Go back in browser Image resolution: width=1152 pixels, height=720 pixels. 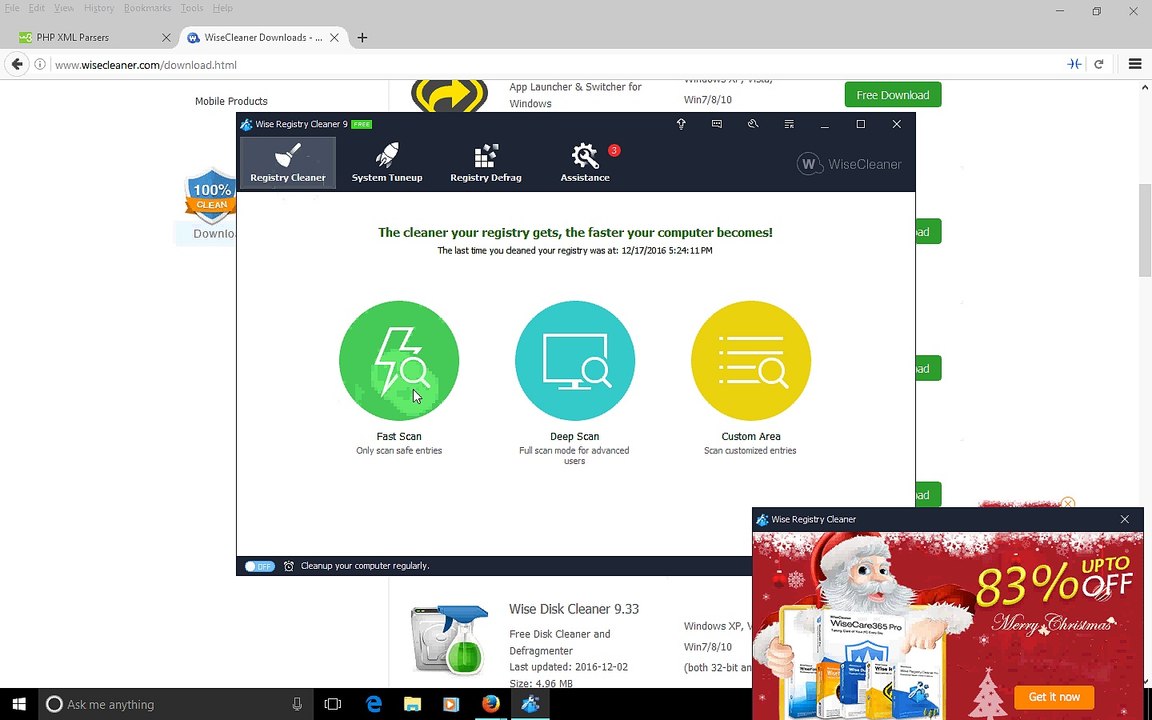tap(17, 65)
